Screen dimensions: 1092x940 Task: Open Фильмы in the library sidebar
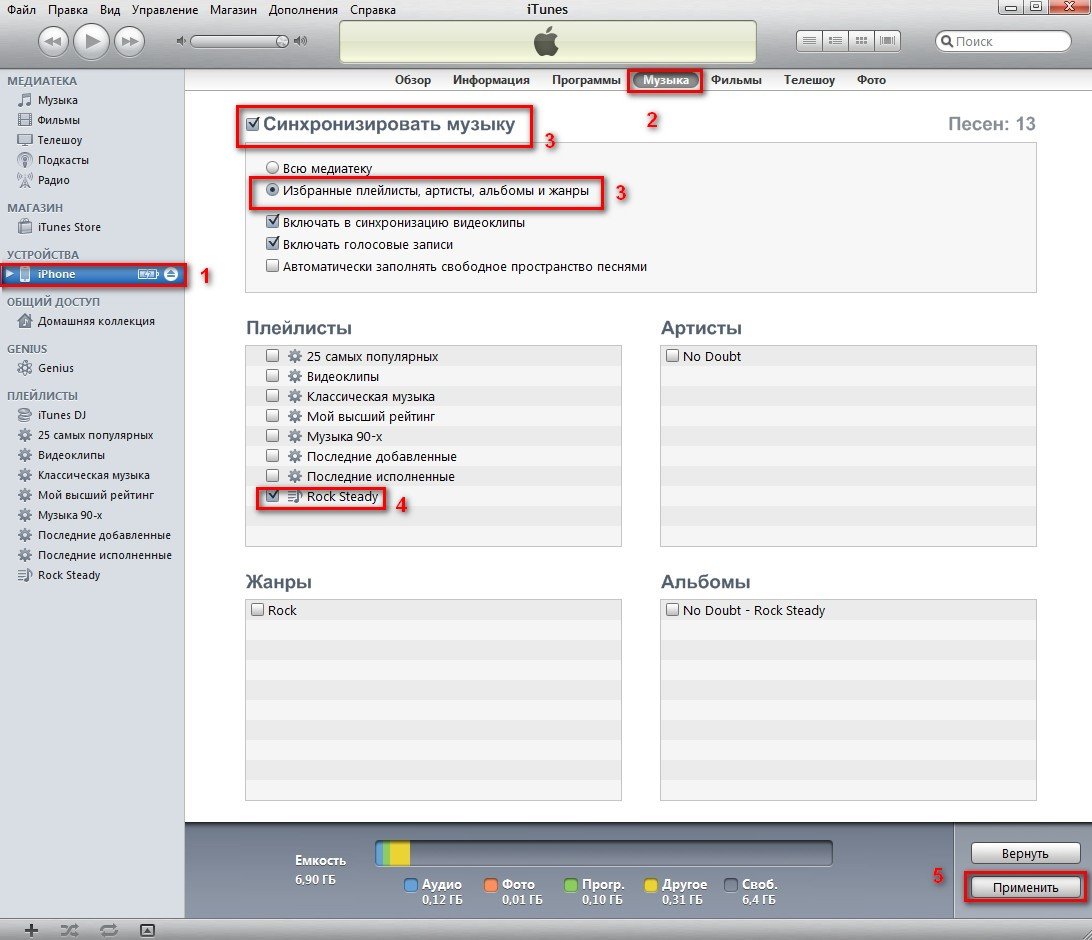(58, 120)
